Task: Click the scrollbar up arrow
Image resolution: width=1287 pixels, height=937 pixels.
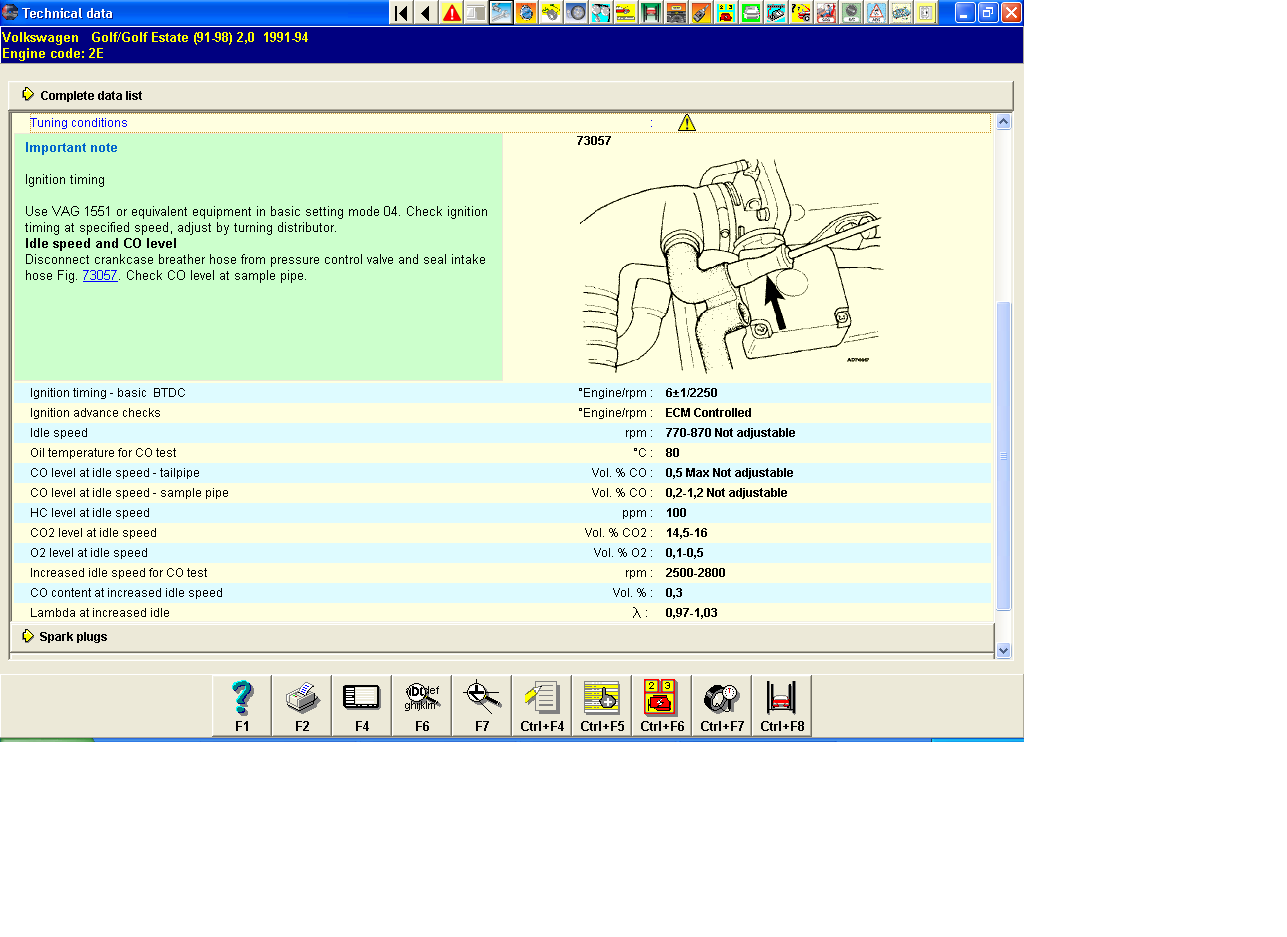Action: tap(1004, 122)
